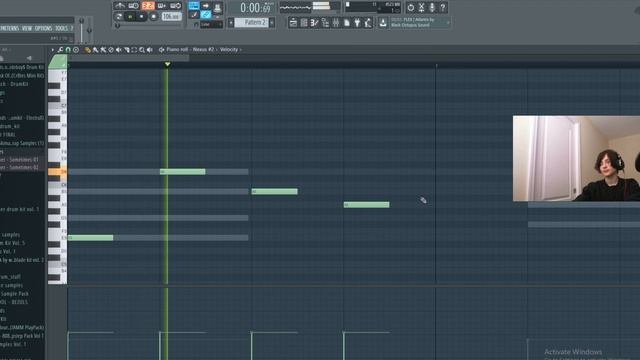Toggle note grouping button below typing keyboard

coord(194,15)
